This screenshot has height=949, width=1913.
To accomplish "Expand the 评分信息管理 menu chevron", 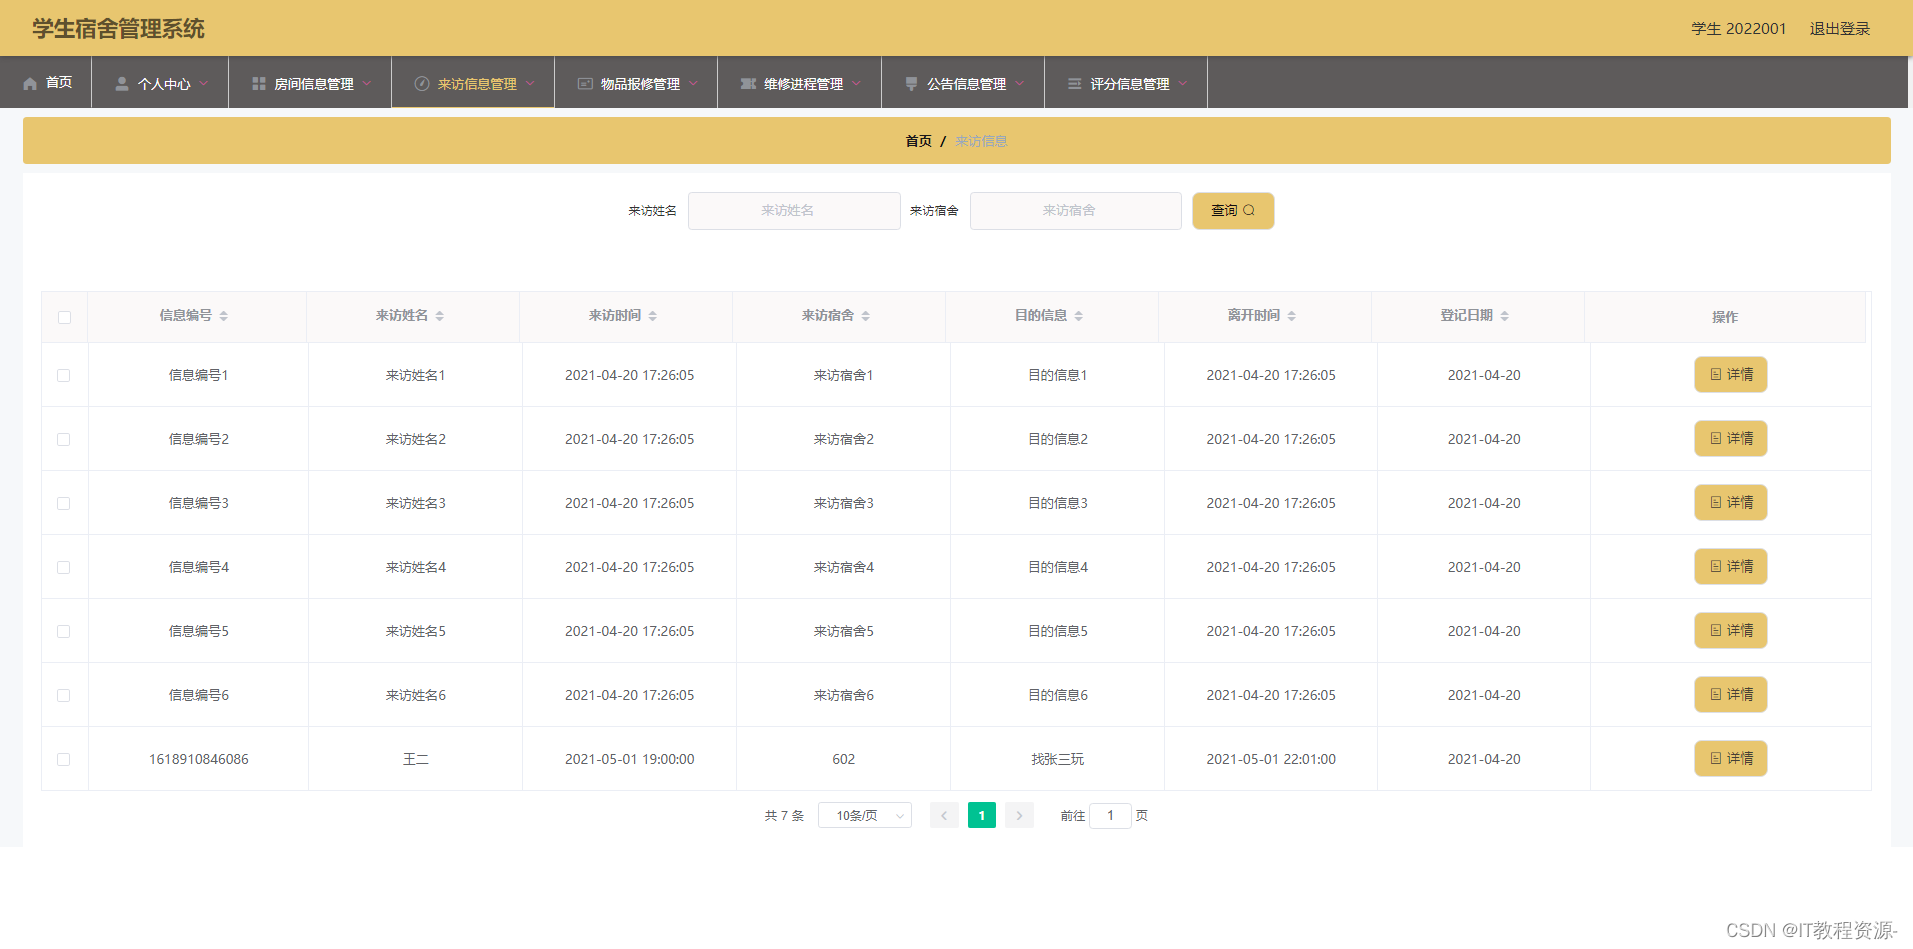I will point(1183,84).
